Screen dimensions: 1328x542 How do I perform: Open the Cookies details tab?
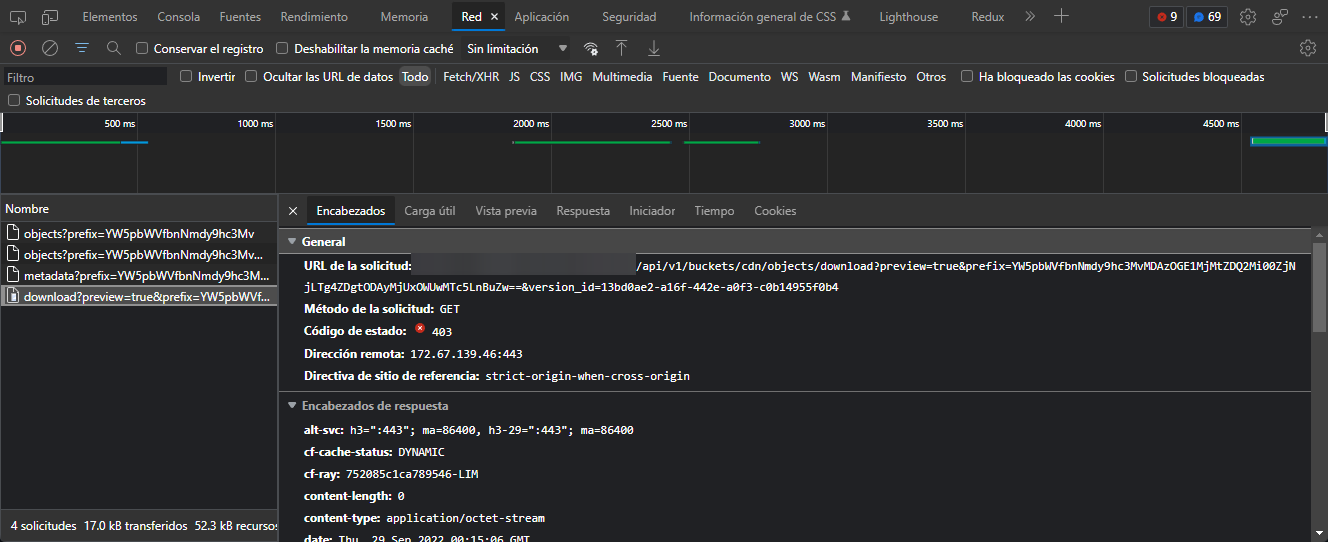(775, 211)
